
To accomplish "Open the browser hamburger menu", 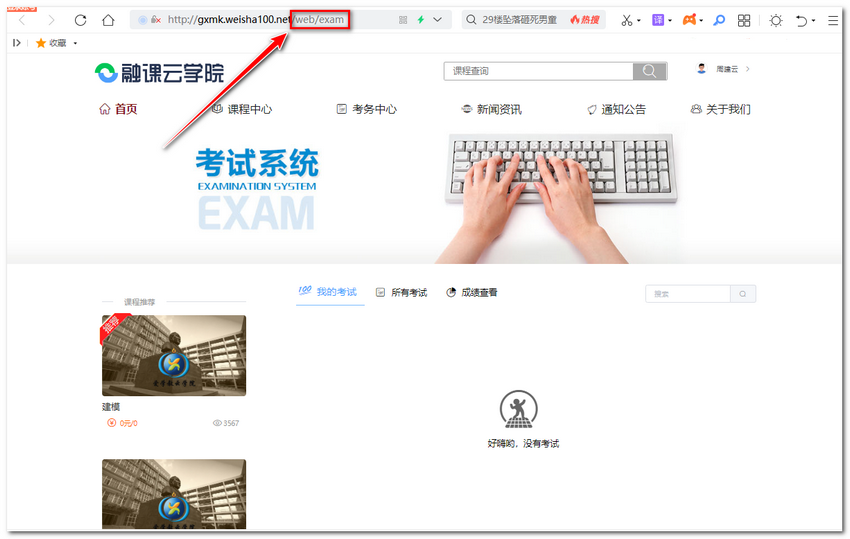I will tap(833, 20).
